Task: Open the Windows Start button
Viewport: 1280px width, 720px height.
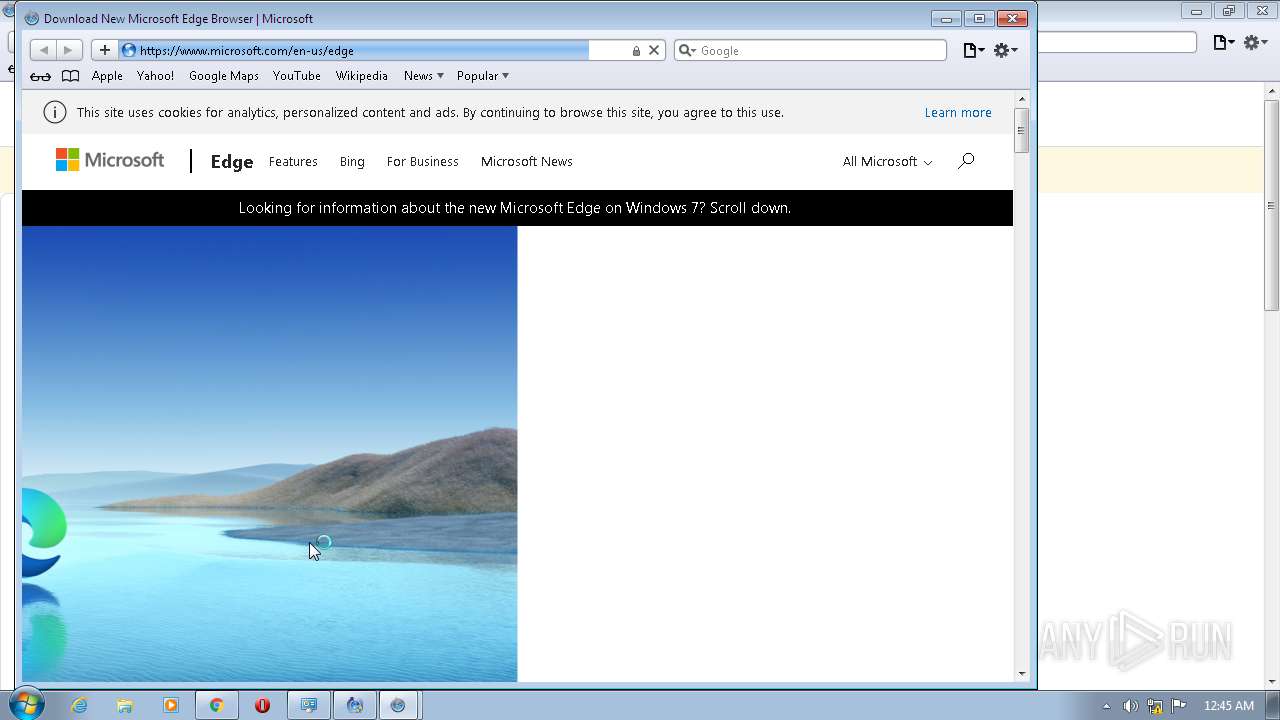Action: [27, 705]
